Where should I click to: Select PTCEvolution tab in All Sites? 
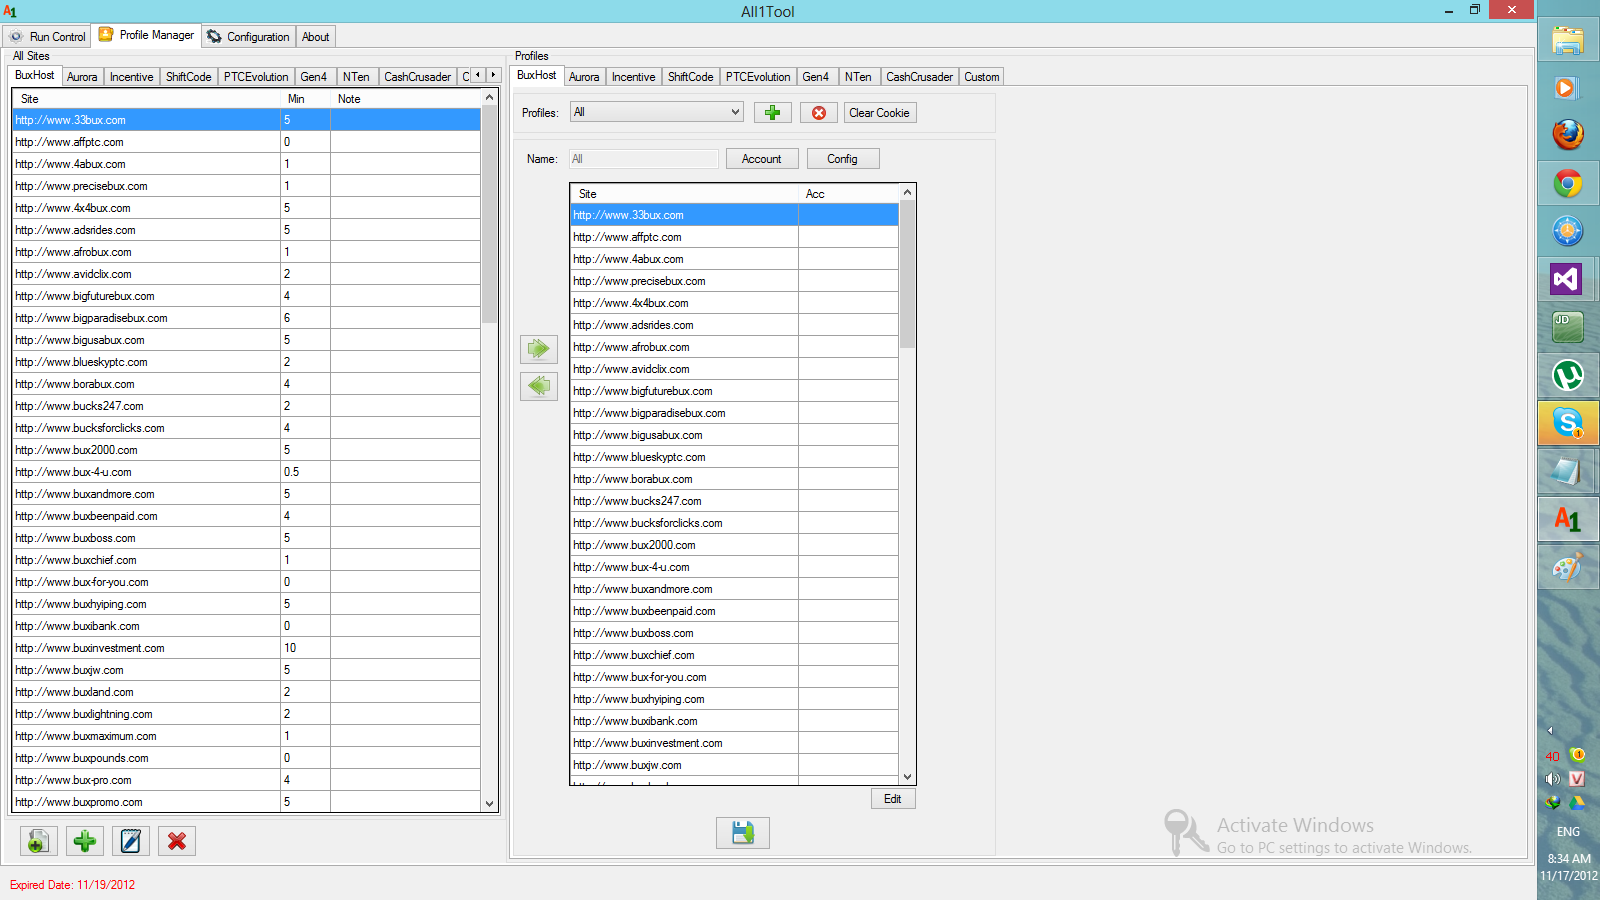click(255, 77)
